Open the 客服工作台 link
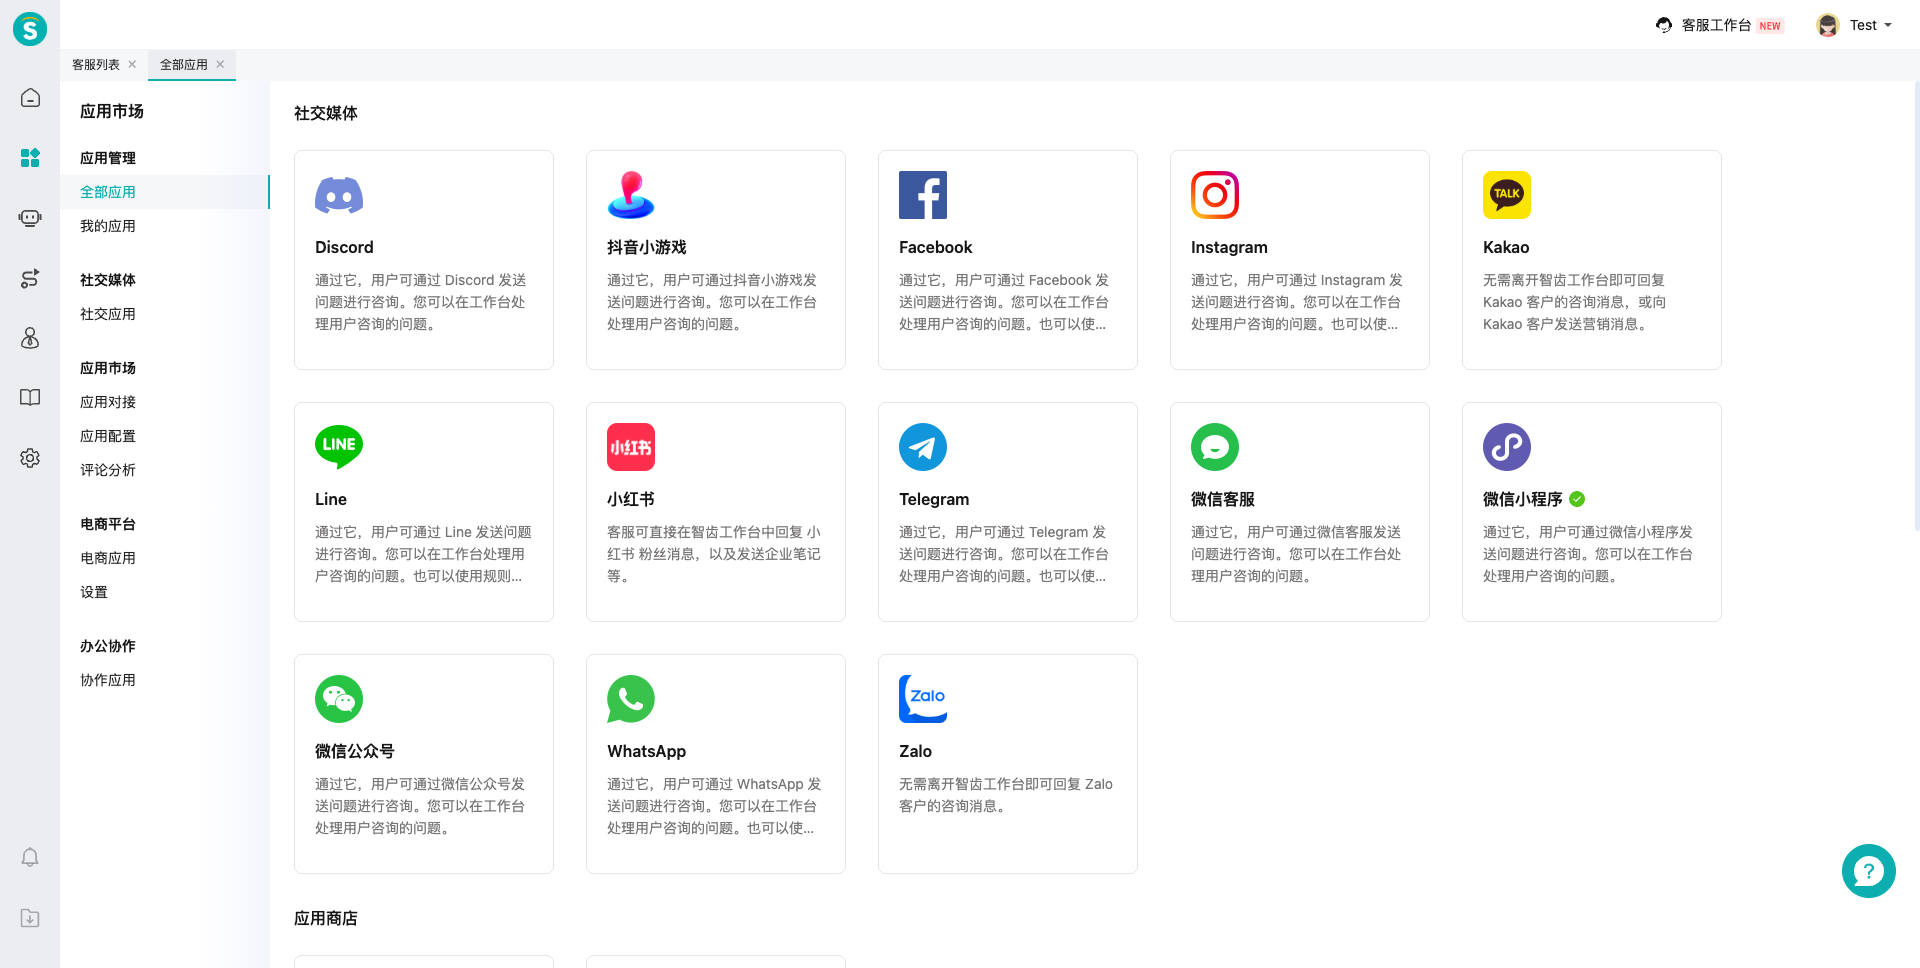 point(1716,25)
